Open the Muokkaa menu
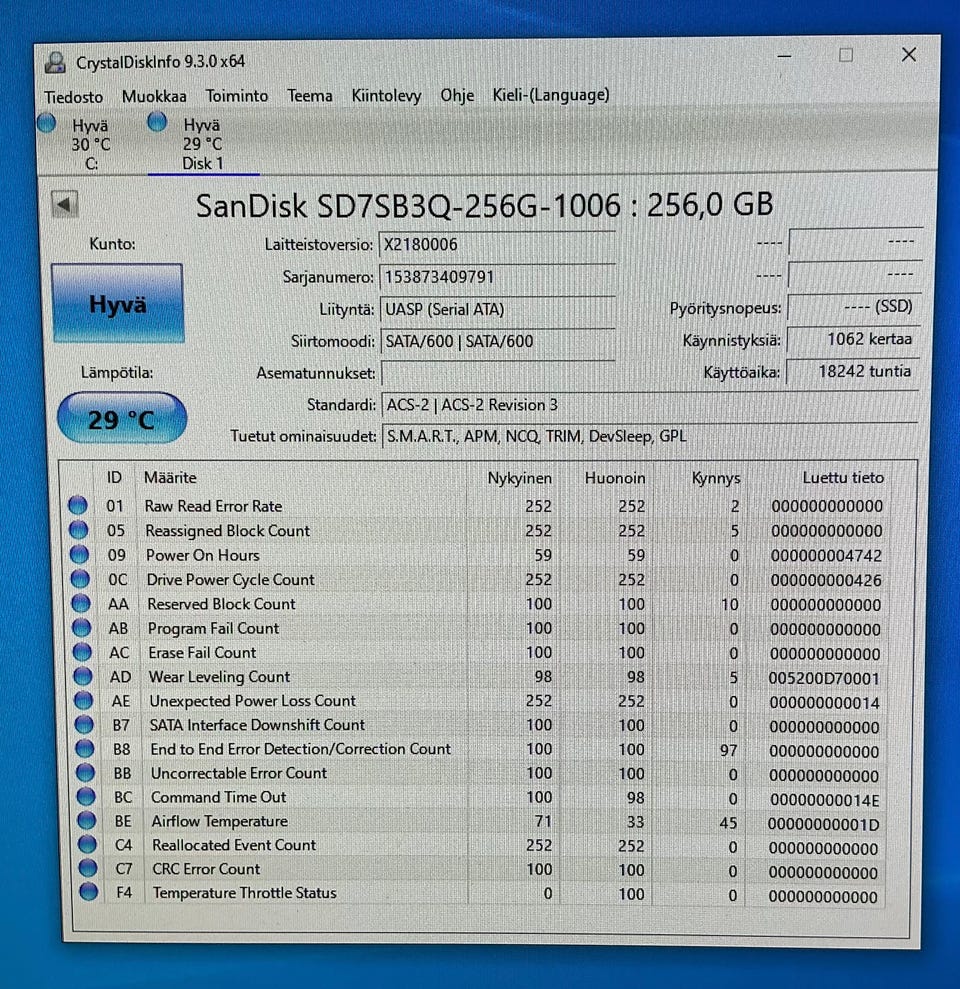 click(x=154, y=97)
